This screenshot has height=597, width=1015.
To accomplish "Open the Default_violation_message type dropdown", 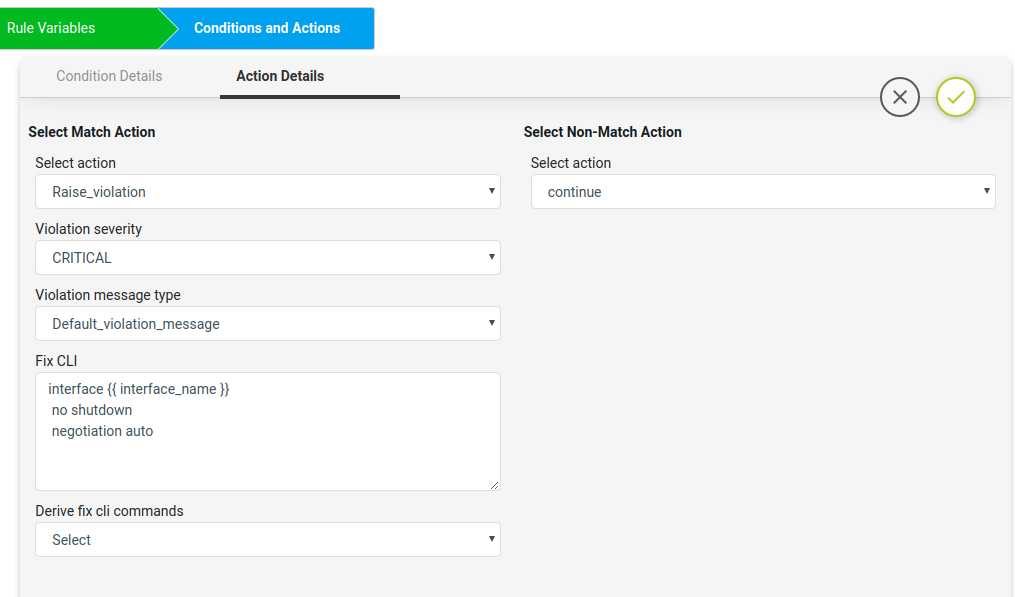I will (268, 324).
